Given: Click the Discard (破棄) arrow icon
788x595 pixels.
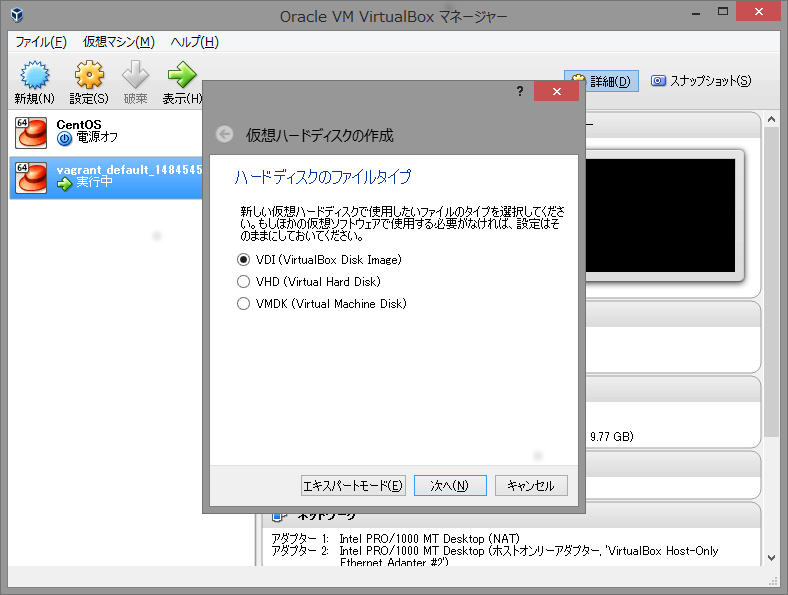Looking at the screenshot, I should tap(135, 75).
